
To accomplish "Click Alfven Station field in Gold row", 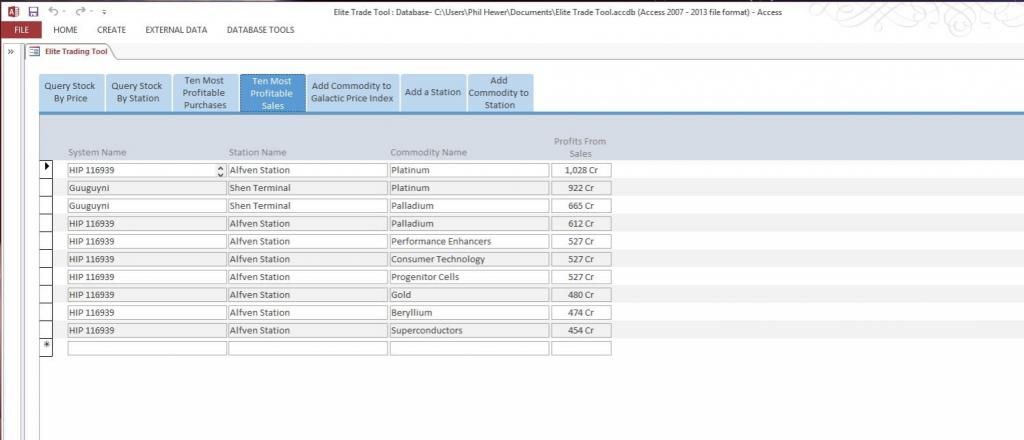I will click(308, 294).
